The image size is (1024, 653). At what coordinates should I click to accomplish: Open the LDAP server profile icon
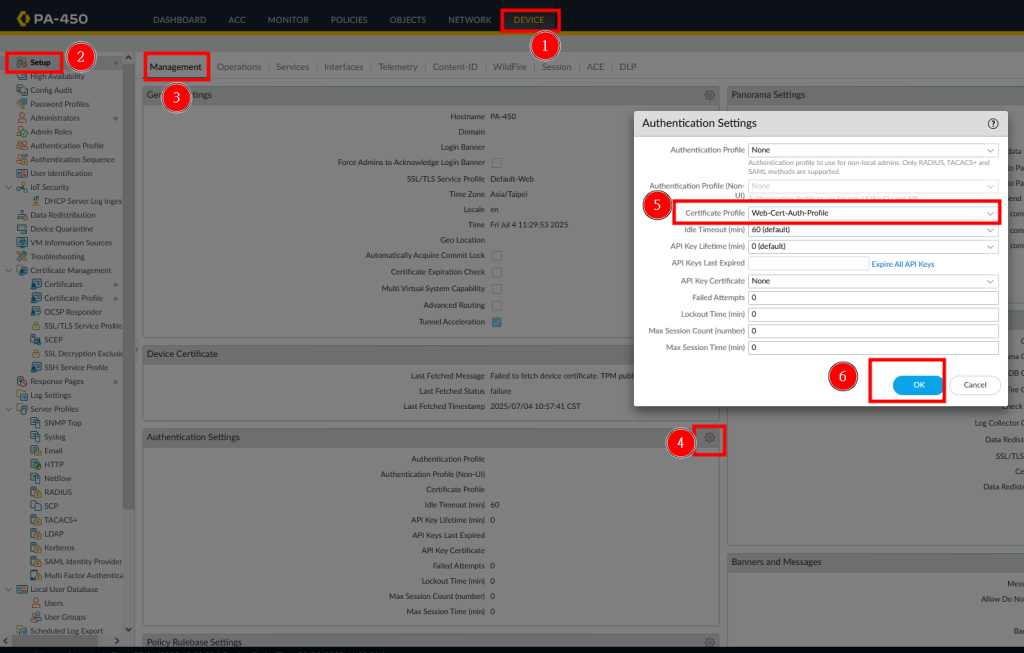pyautogui.click(x=36, y=534)
